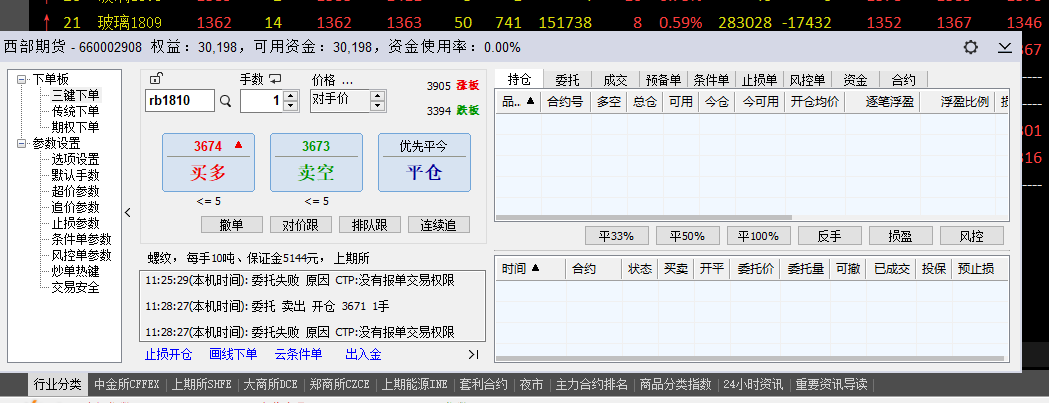Screen dimensions: 1049x403
Task: Click the small icon next to 手数 label
Action: tap(275, 79)
